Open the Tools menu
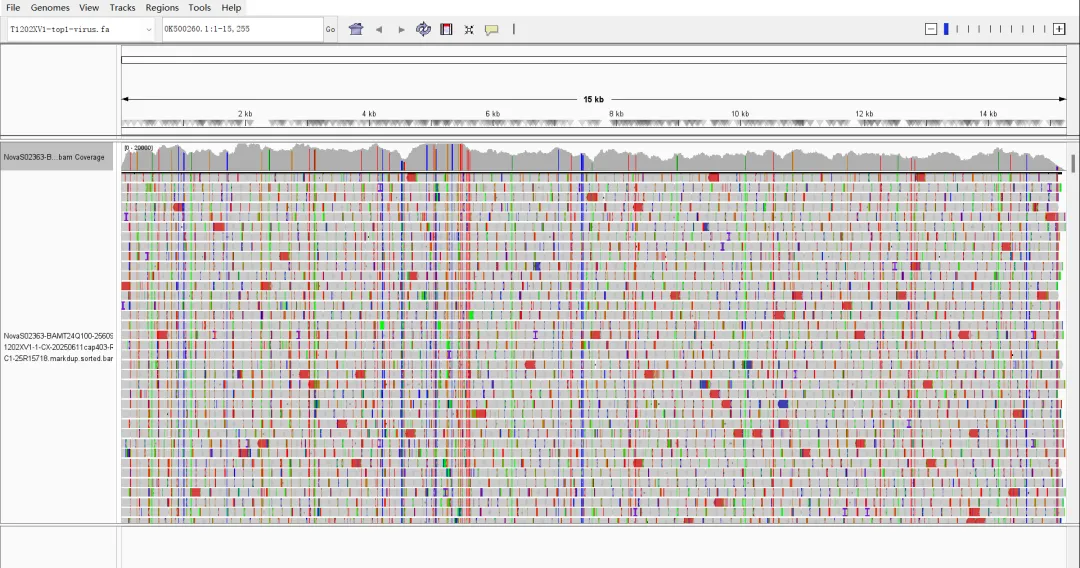 click(x=199, y=7)
